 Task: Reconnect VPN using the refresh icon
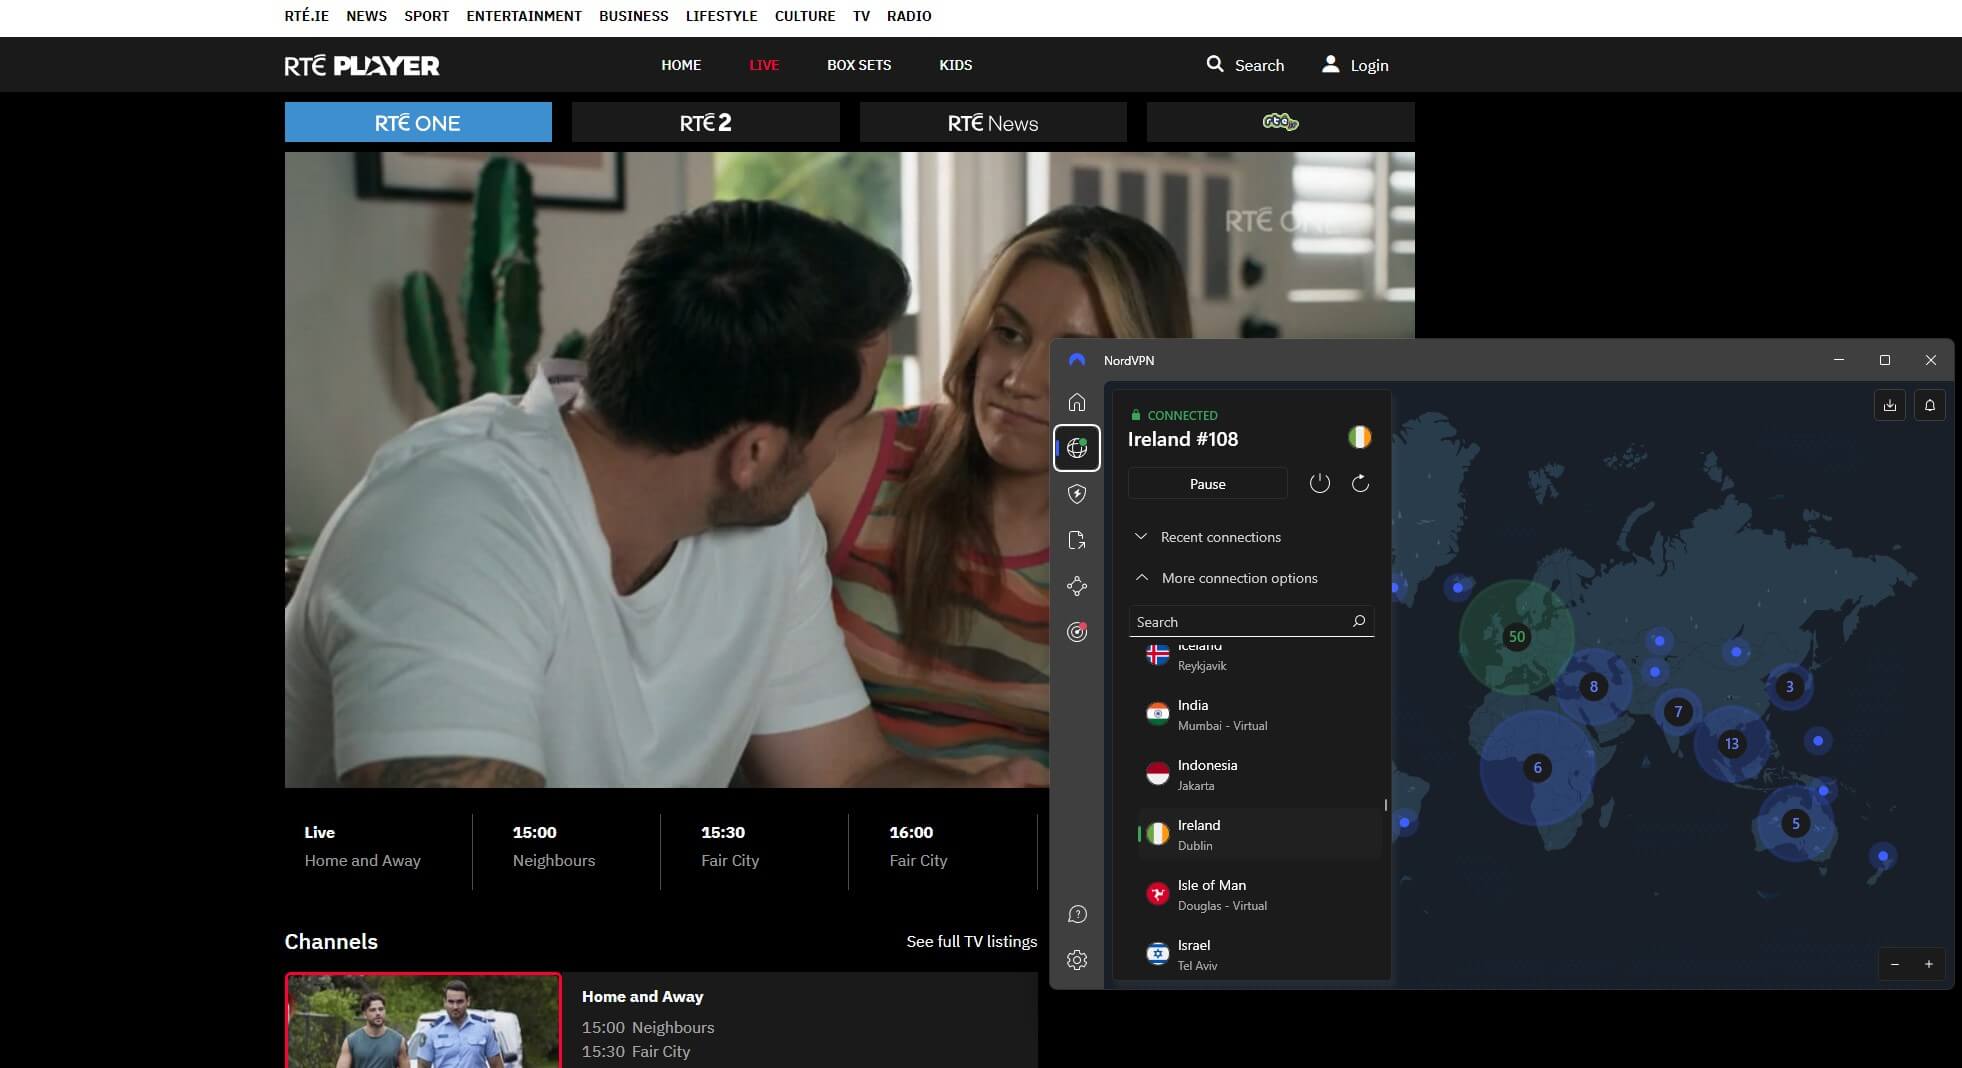point(1360,483)
